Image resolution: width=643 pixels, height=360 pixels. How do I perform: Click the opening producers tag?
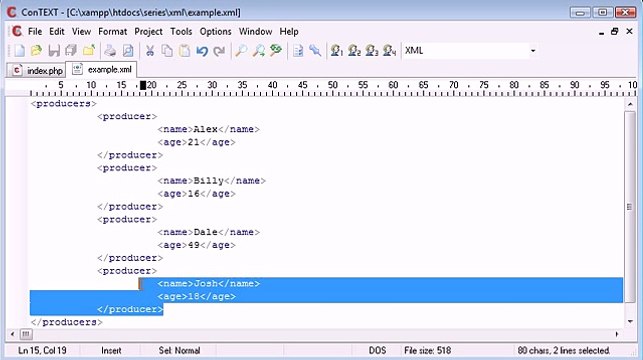point(64,104)
